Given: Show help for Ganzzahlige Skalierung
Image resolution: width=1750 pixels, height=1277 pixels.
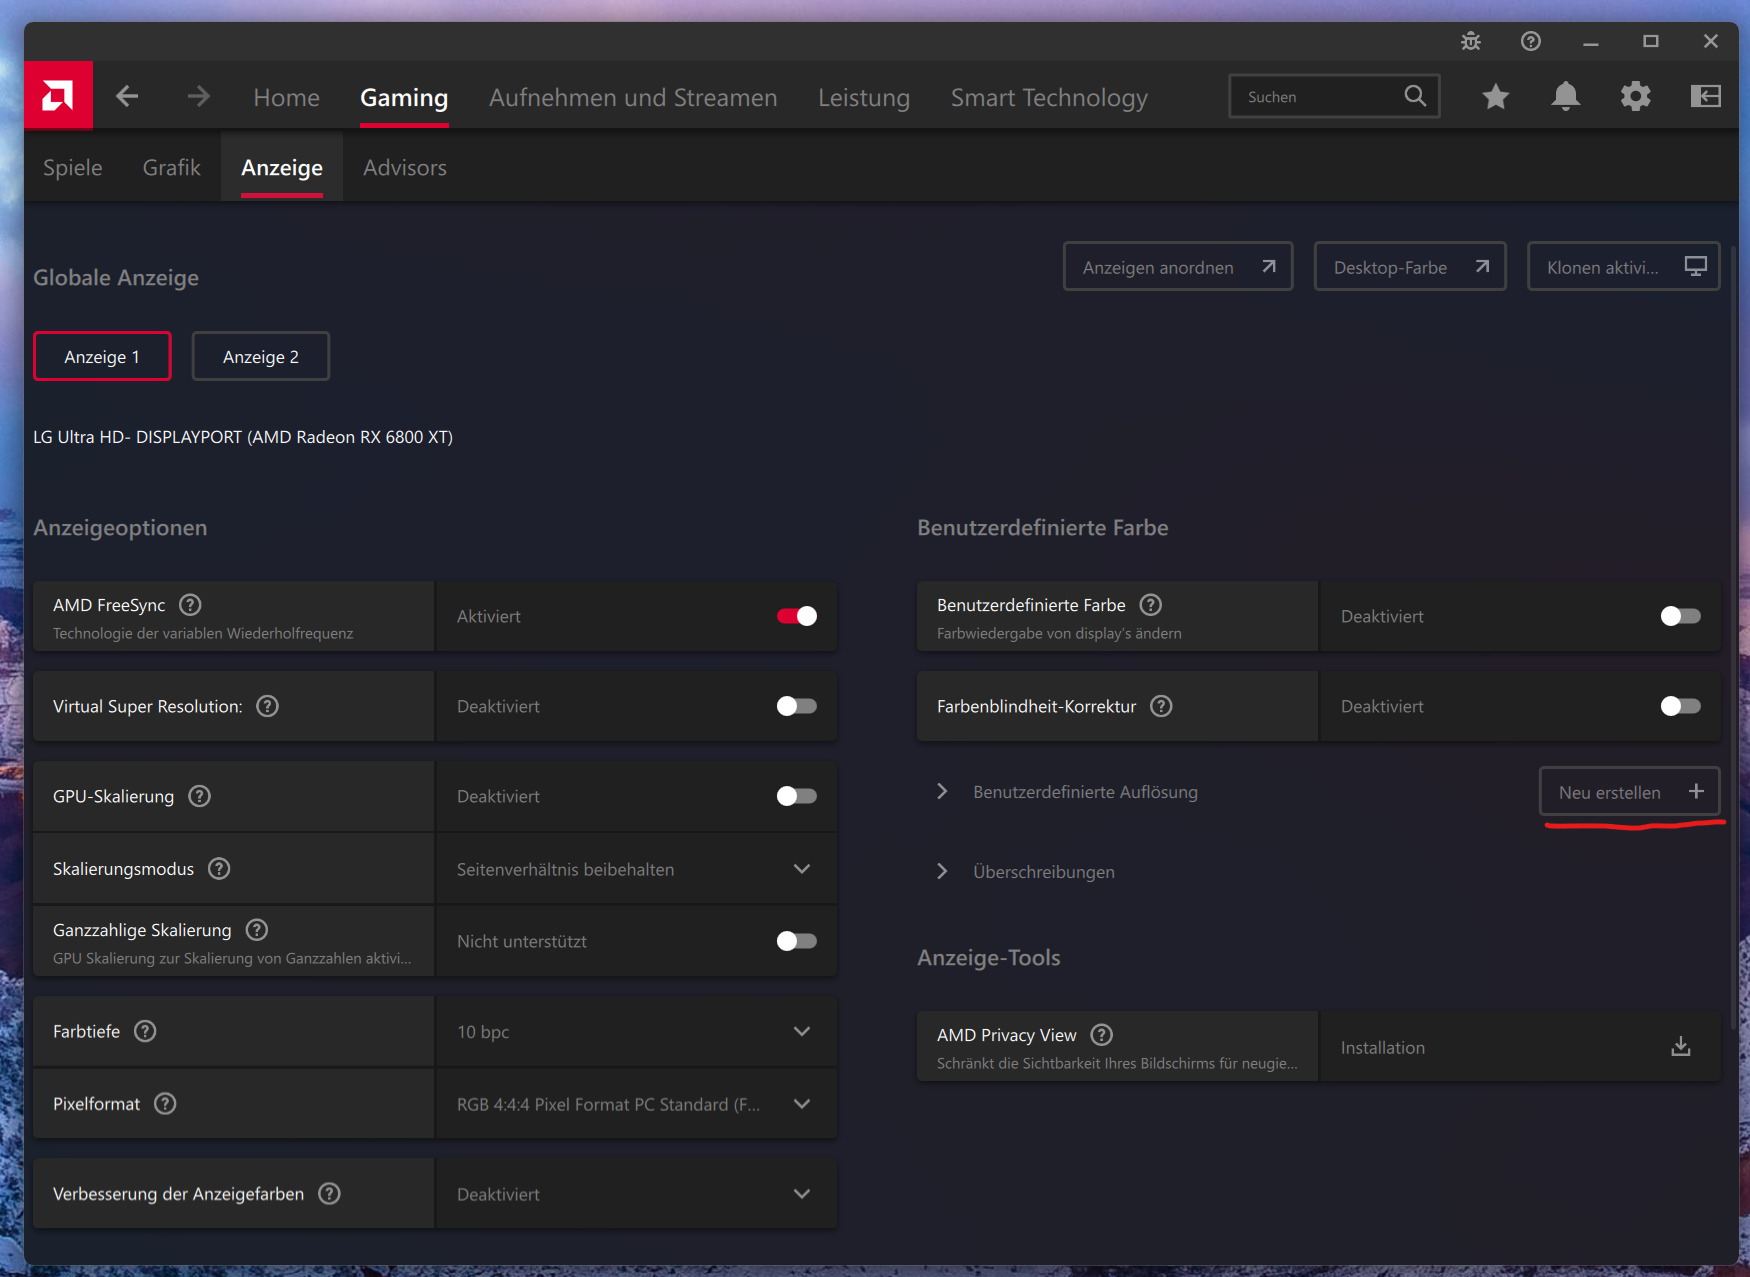Looking at the screenshot, I should 257,930.
